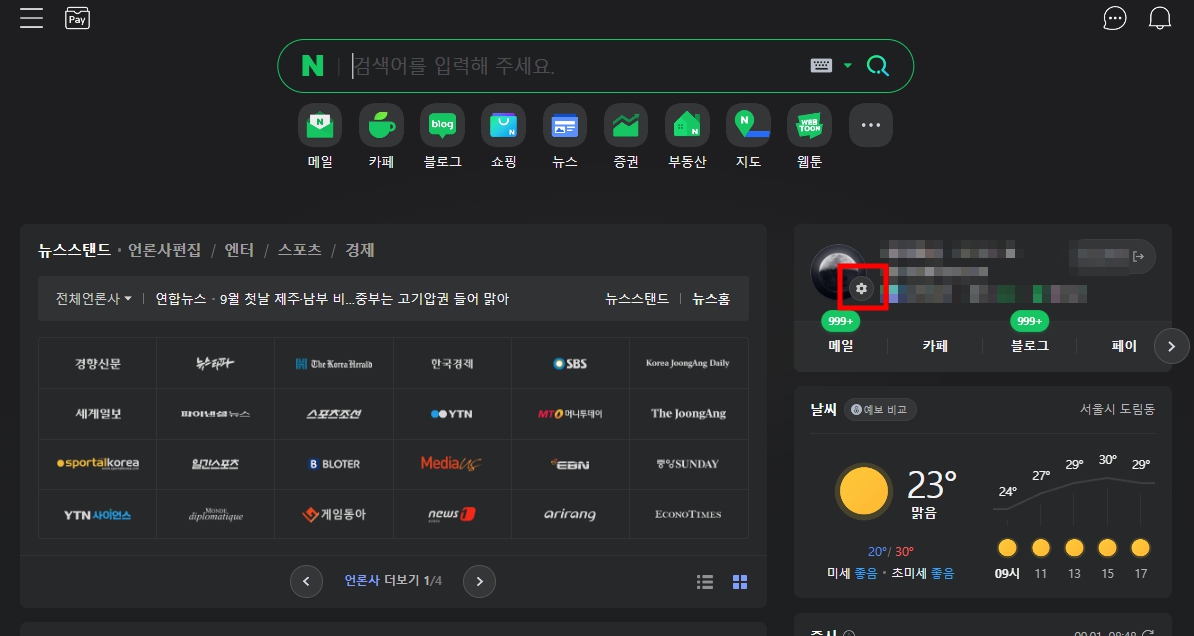Open the 세계일보 press tile
The height and width of the screenshot is (636, 1194).
click(x=97, y=414)
